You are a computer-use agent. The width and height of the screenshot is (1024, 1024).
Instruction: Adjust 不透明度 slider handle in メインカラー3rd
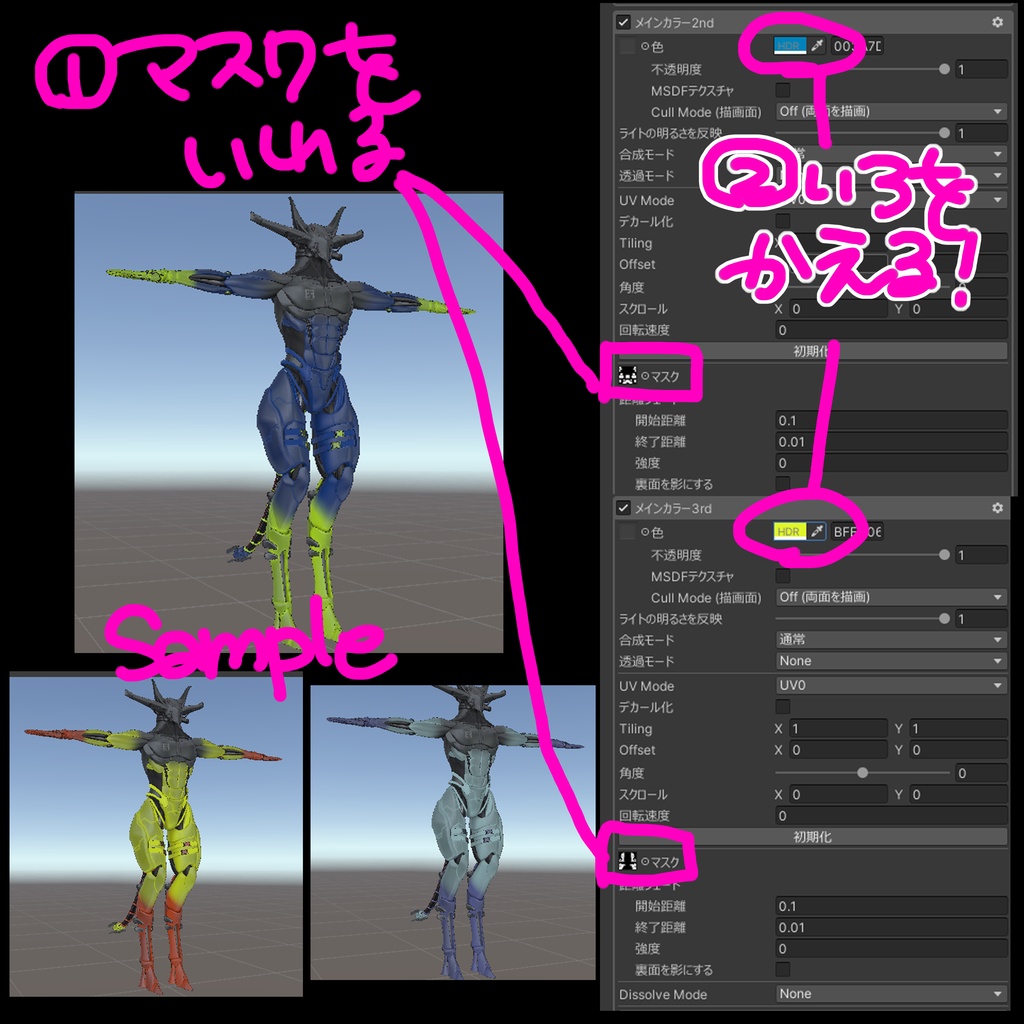click(x=944, y=554)
